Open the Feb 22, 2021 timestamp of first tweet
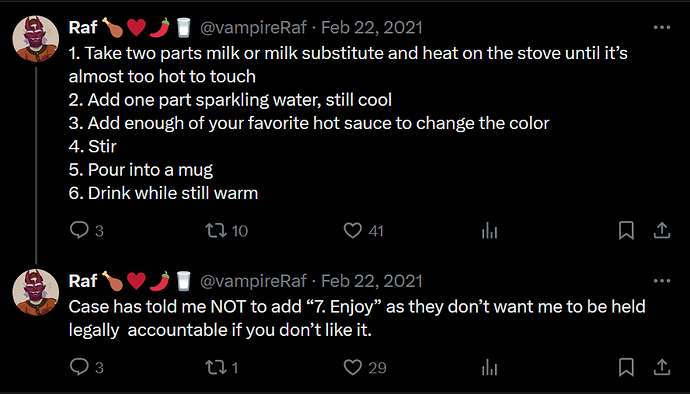 (371, 28)
